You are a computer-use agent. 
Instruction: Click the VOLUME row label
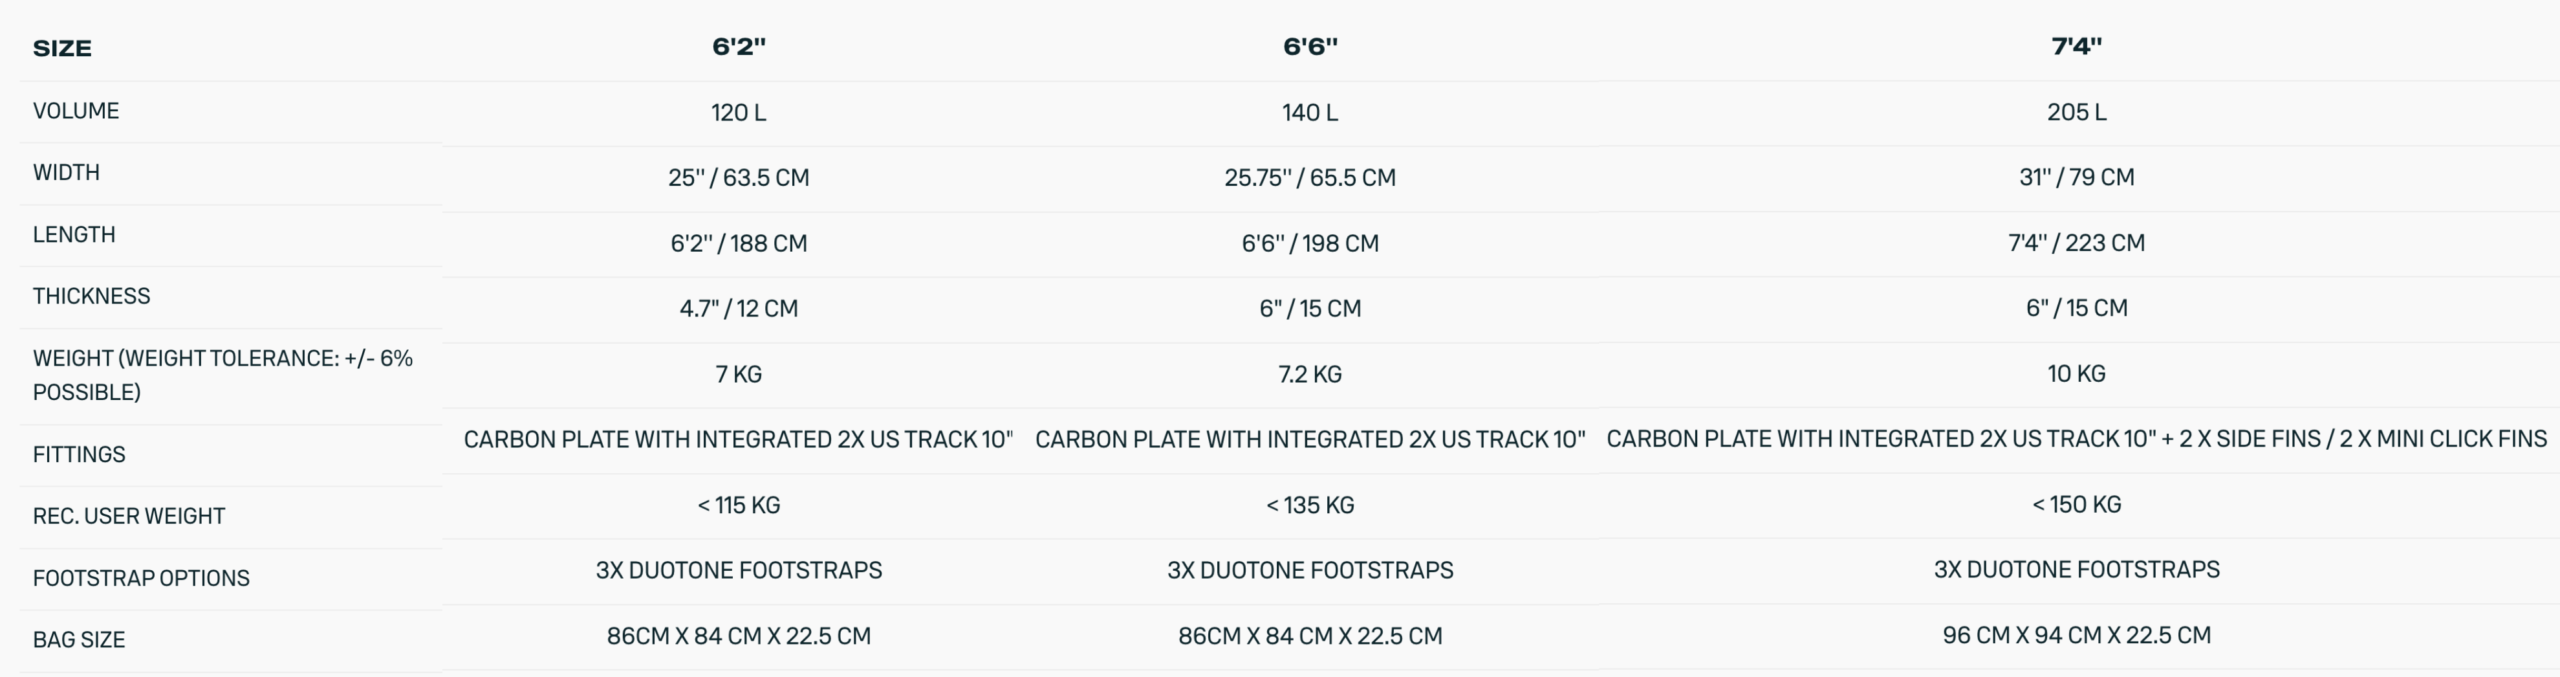(76, 111)
